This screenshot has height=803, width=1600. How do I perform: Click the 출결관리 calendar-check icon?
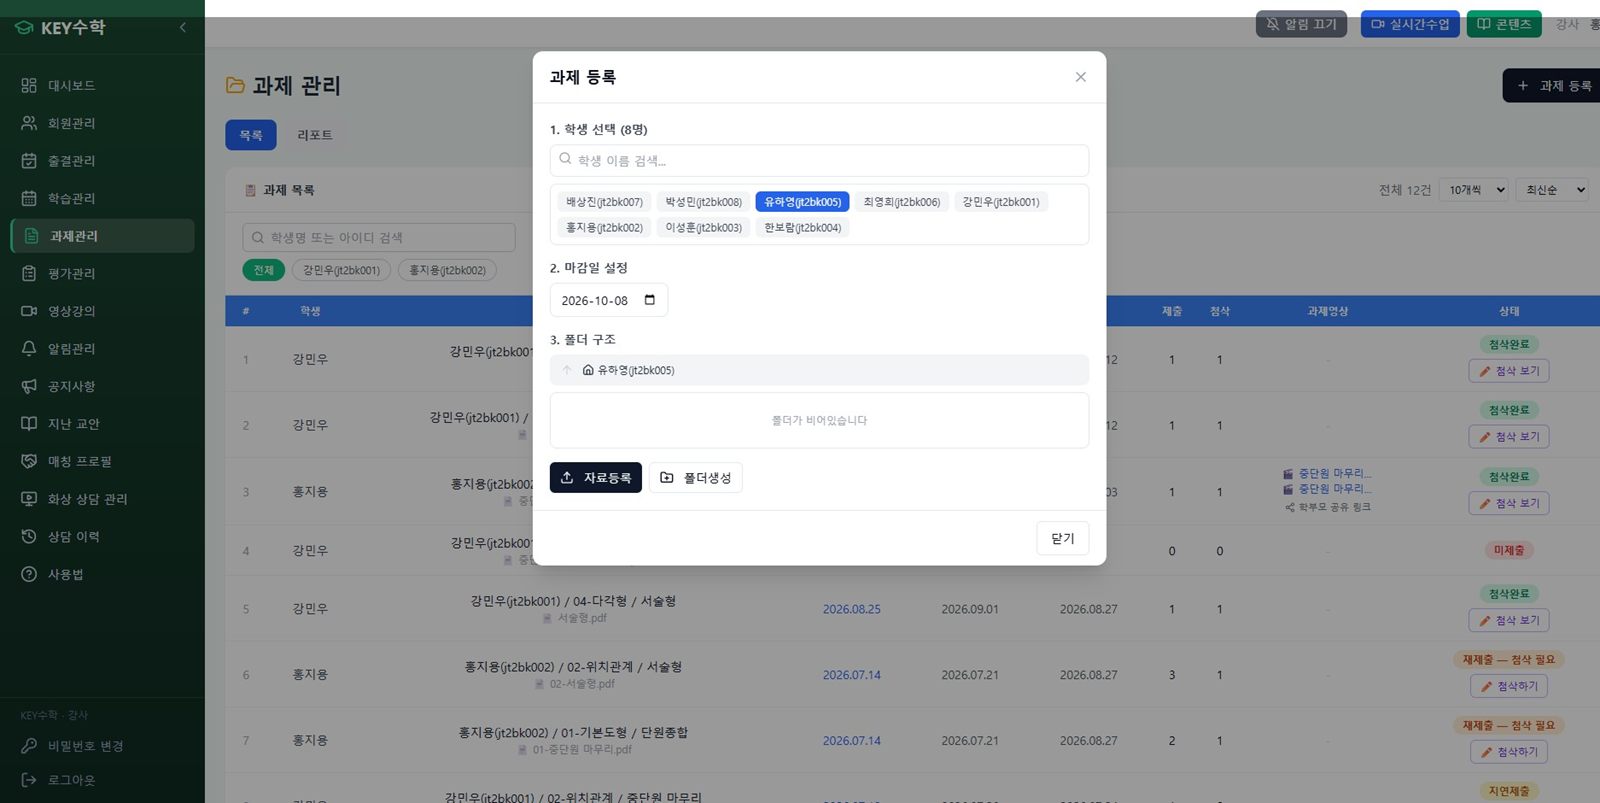29,161
